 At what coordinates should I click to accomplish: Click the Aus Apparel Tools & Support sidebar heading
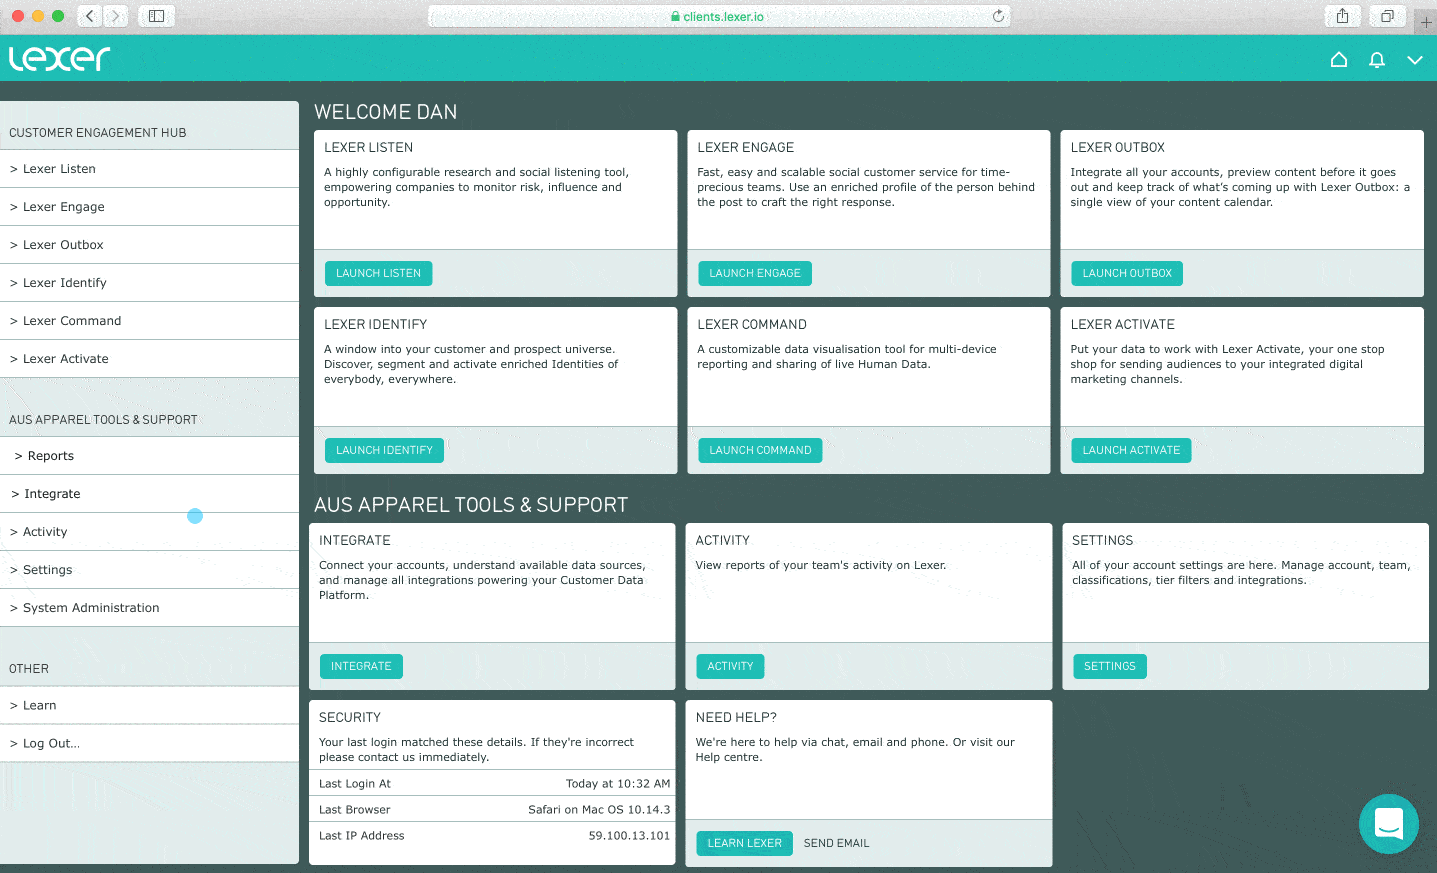[x=103, y=420]
